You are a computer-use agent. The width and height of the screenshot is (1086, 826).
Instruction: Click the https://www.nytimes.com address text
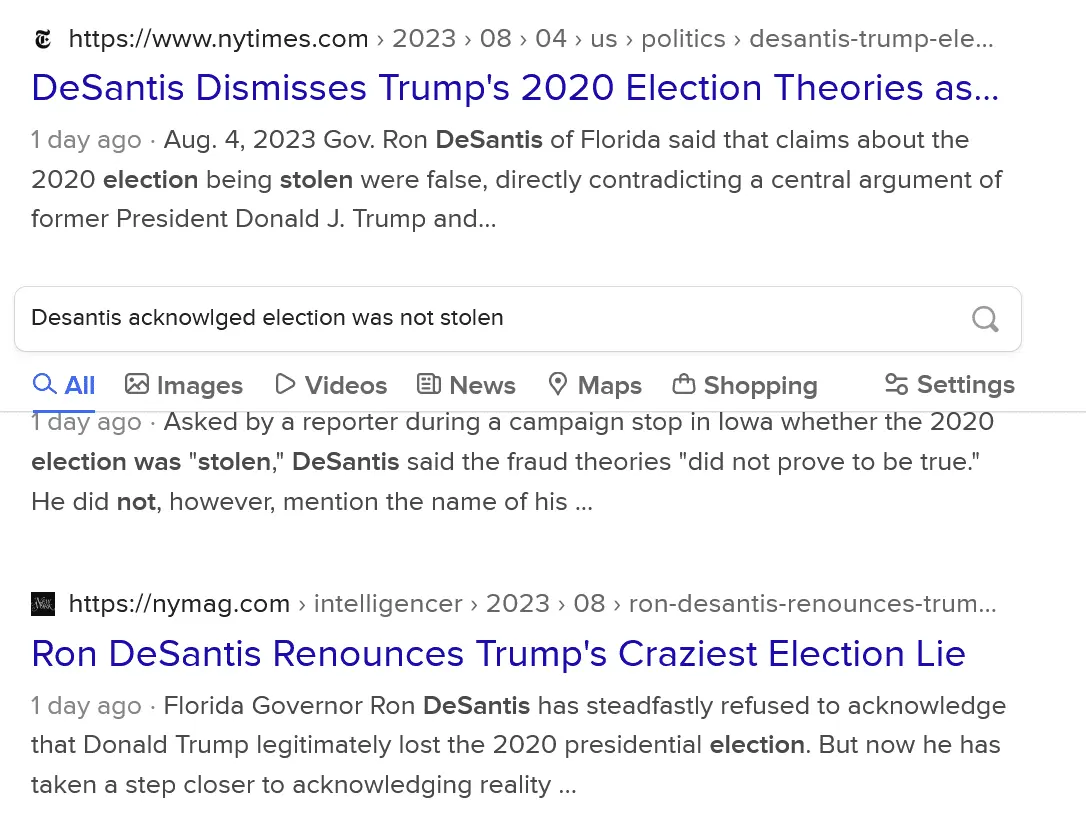[218, 40]
